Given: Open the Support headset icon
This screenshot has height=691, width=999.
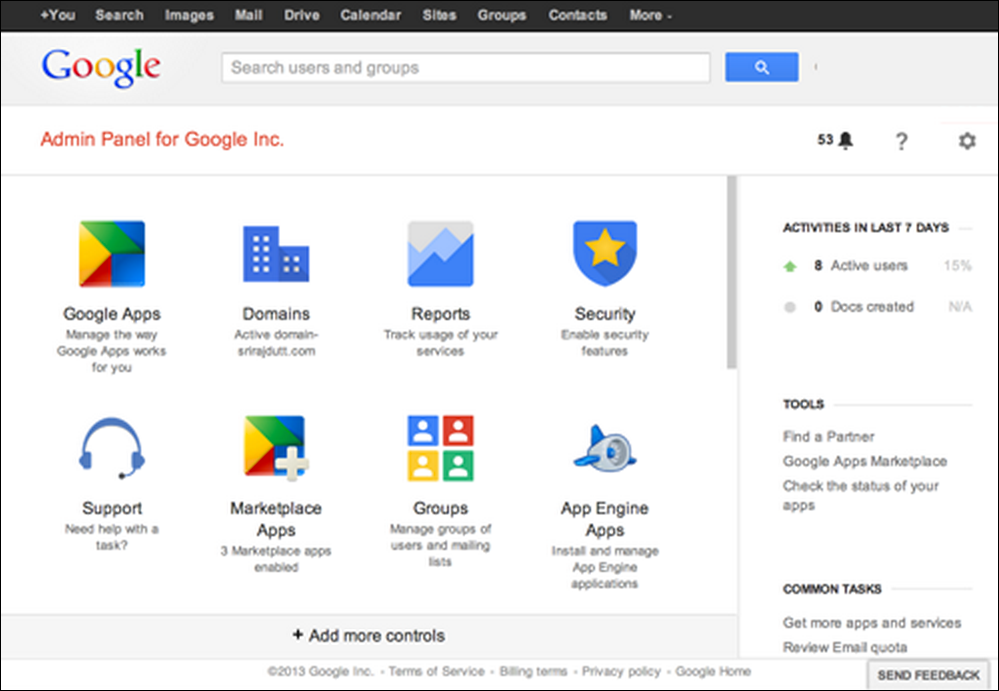Looking at the screenshot, I should point(111,449).
